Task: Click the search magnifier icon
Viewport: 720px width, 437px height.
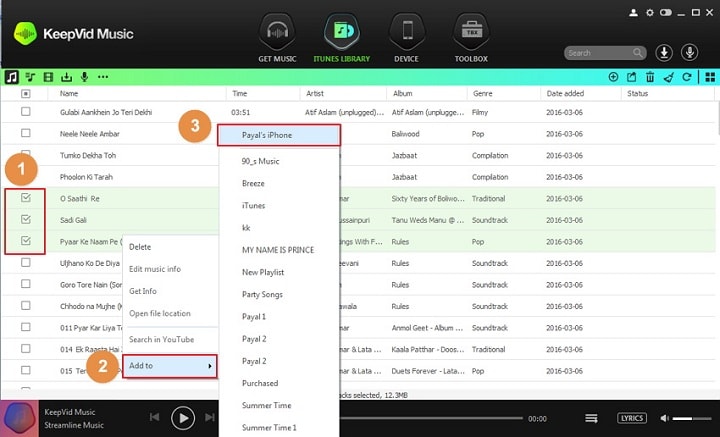Action: (638, 53)
